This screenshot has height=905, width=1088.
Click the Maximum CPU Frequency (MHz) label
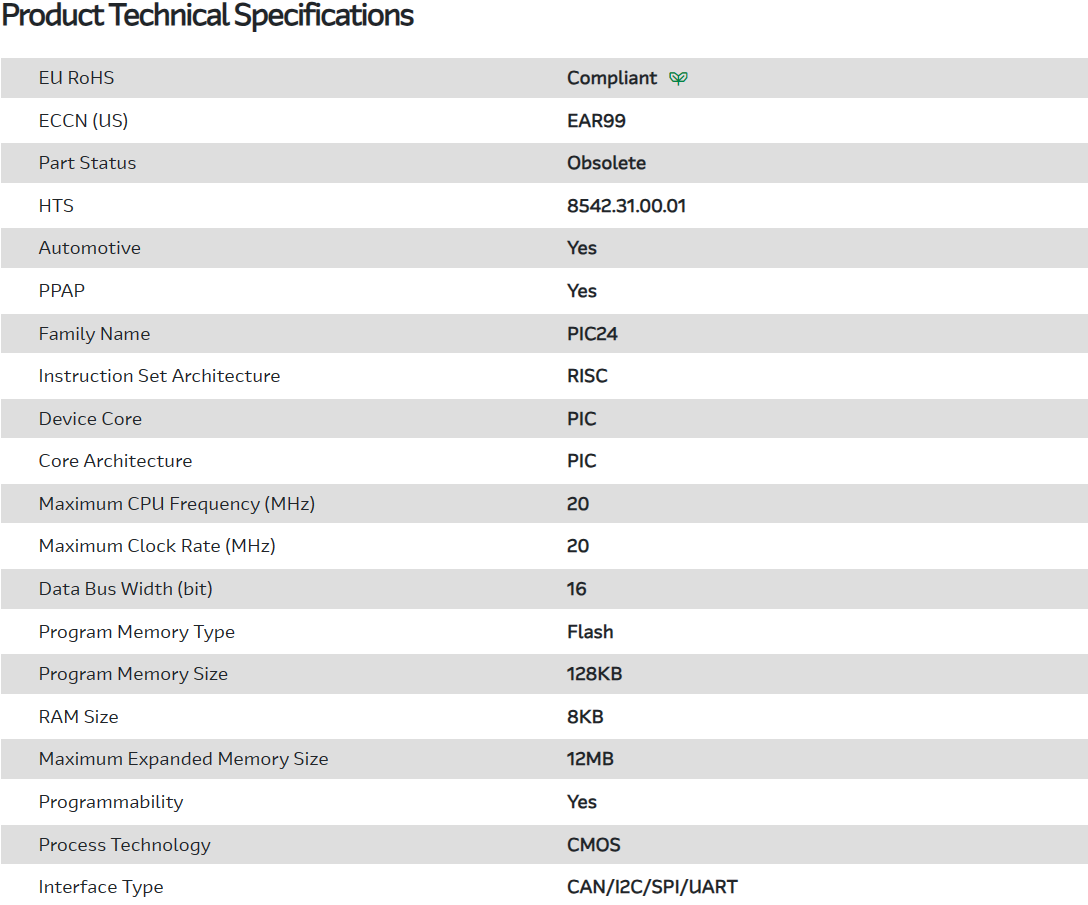[x=176, y=504]
